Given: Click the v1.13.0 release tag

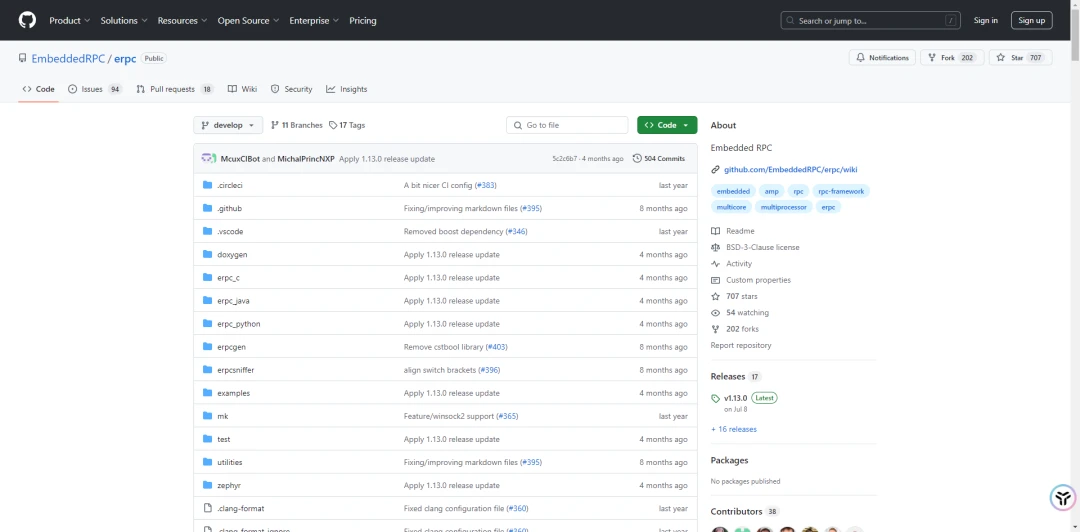Looking at the screenshot, I should pyautogui.click(x=735, y=398).
